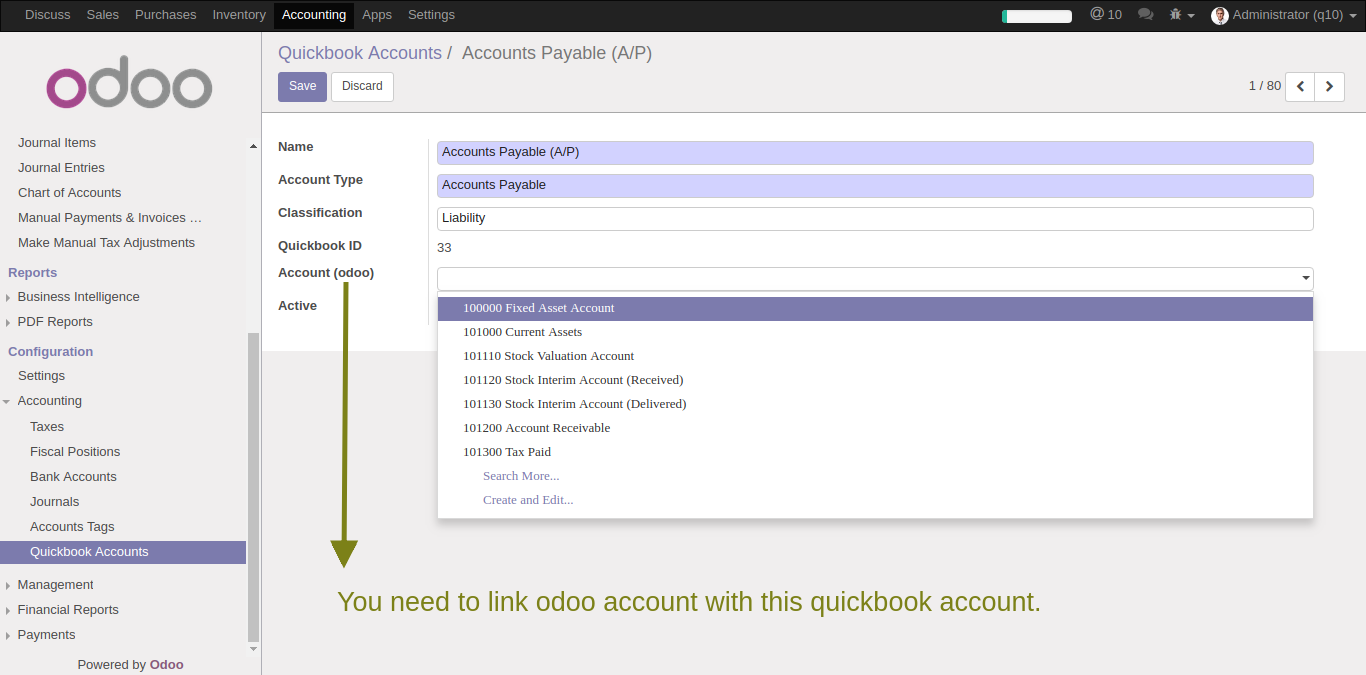The width and height of the screenshot is (1366, 675).
Task: Click the sidebar scroll up arrow
Action: (253, 146)
